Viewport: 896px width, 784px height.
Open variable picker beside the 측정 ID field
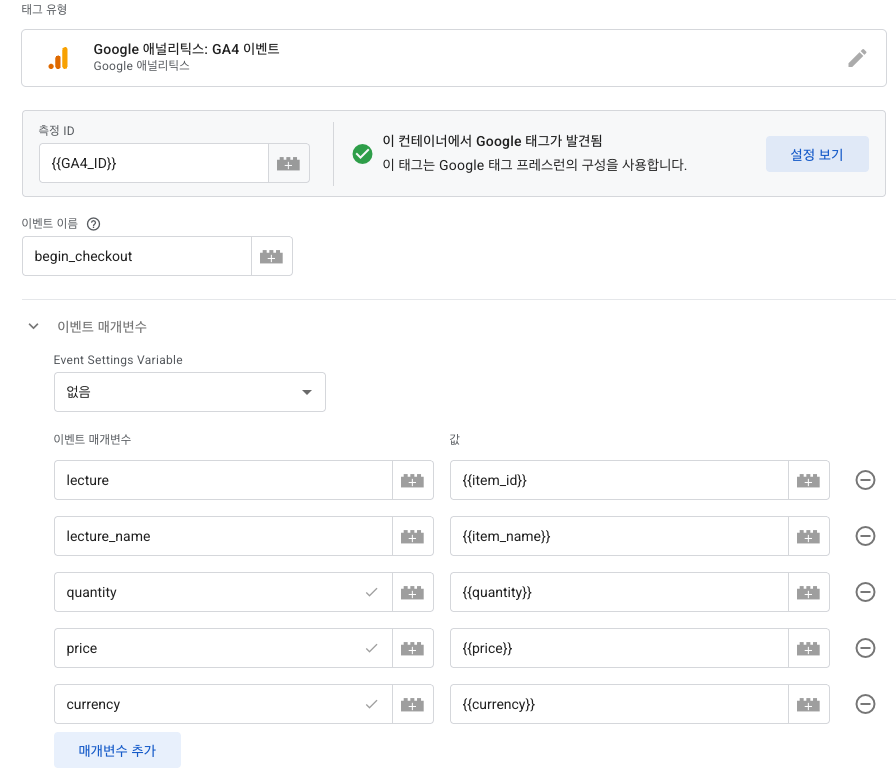tap(288, 163)
